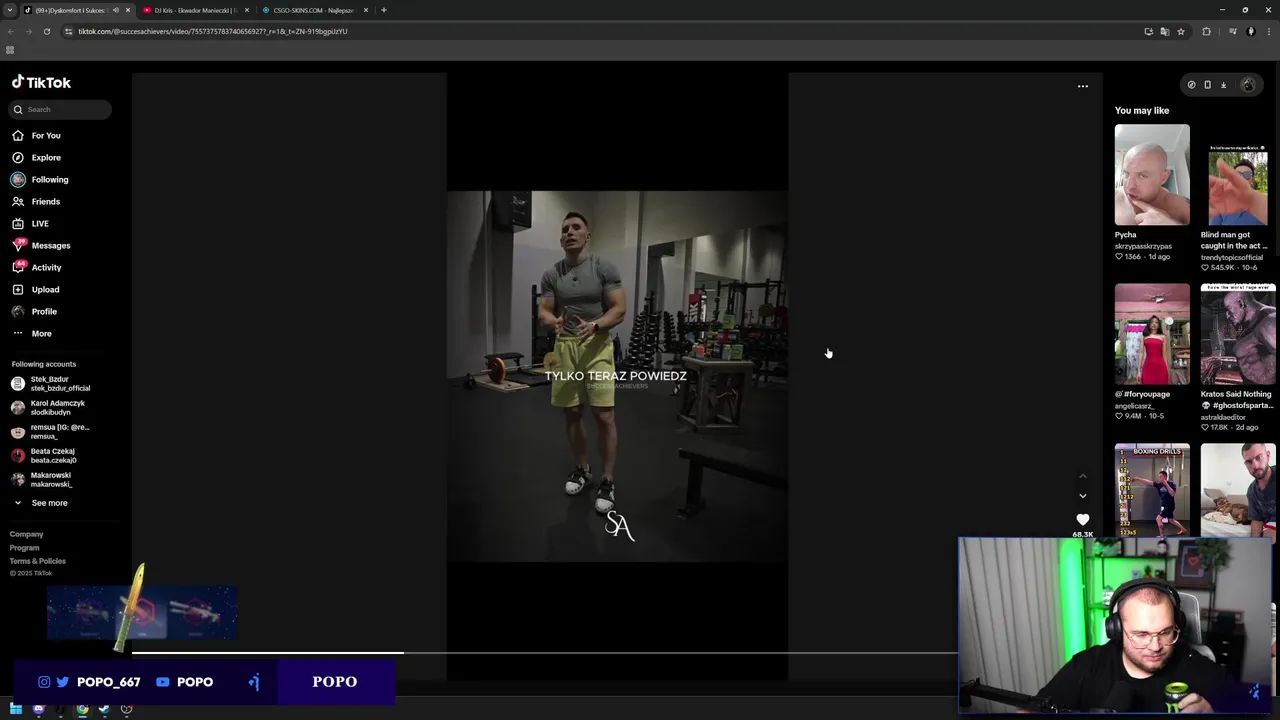
Task: Open the tab search dropdown
Action: point(9,10)
